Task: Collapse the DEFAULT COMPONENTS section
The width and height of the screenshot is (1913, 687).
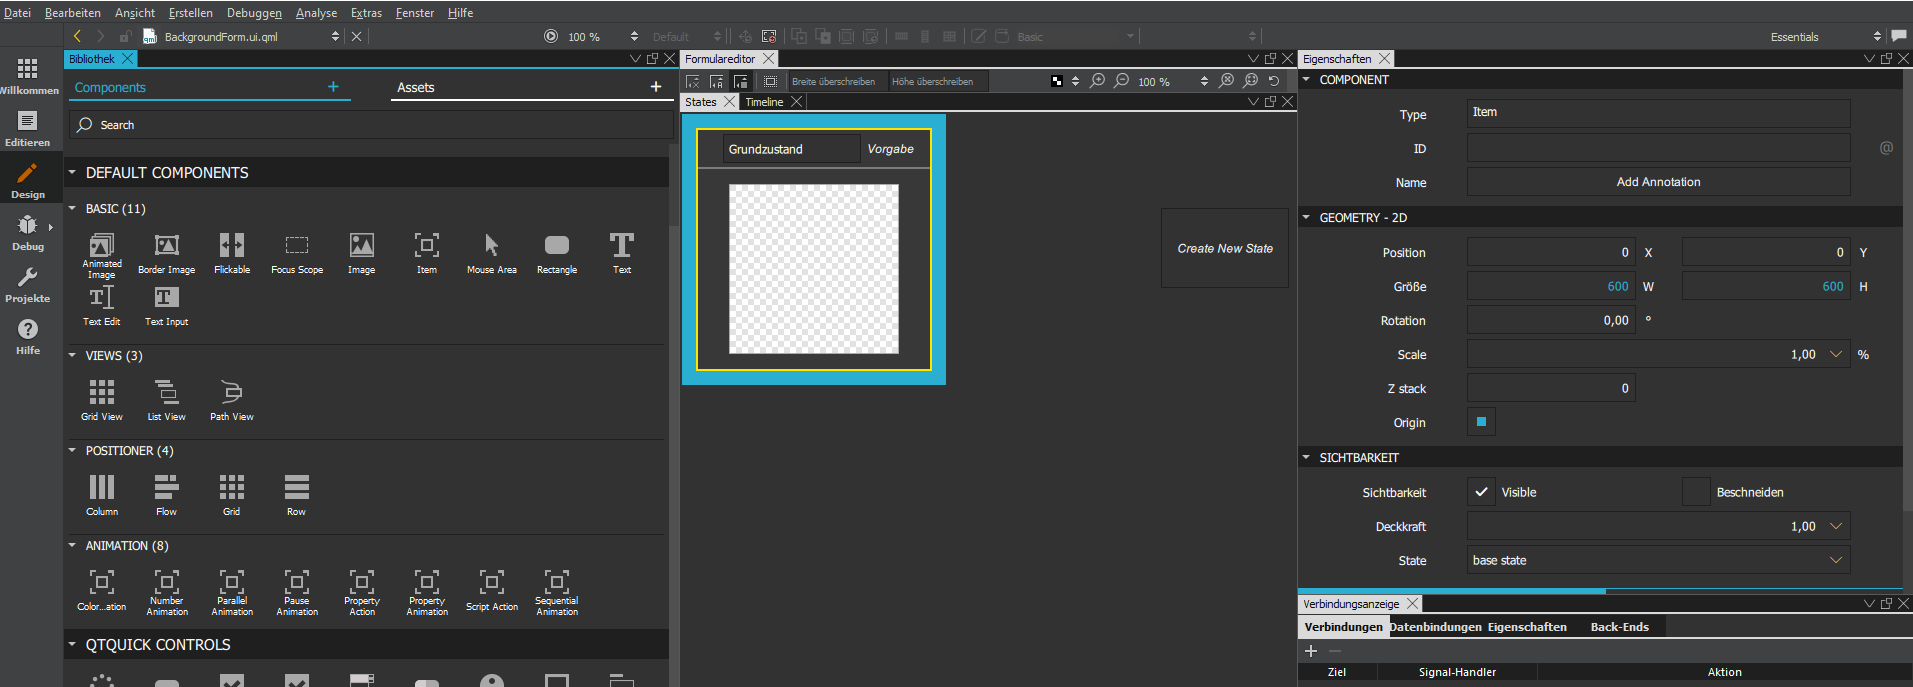Action: click(x=72, y=173)
